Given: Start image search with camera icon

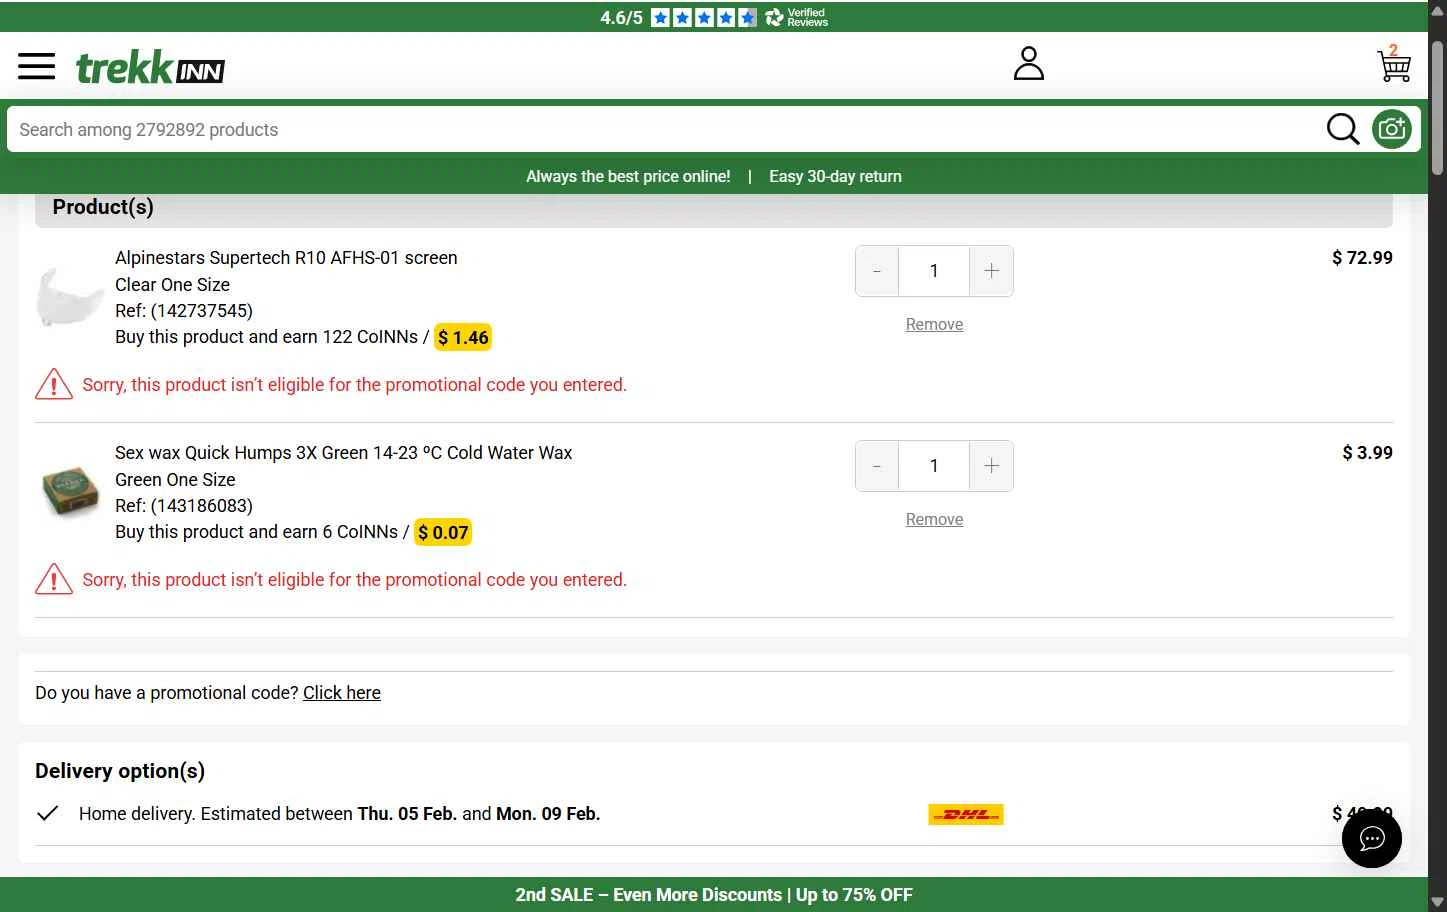Looking at the screenshot, I should (1392, 129).
